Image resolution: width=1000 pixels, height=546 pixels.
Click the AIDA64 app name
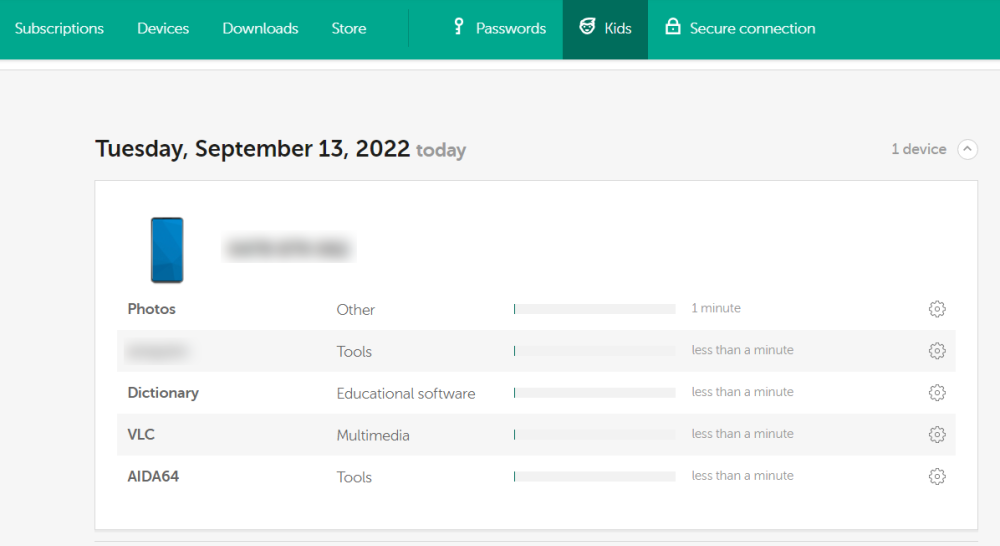153,476
